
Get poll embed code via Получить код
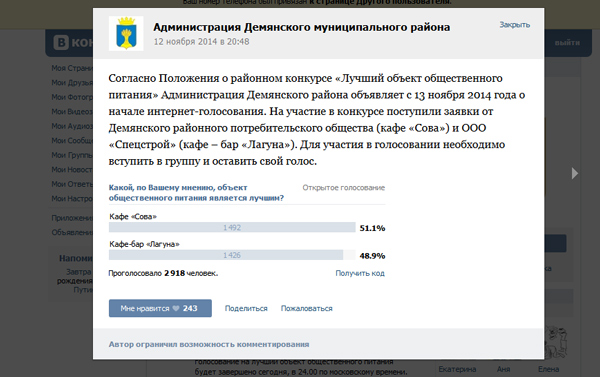(x=360, y=273)
